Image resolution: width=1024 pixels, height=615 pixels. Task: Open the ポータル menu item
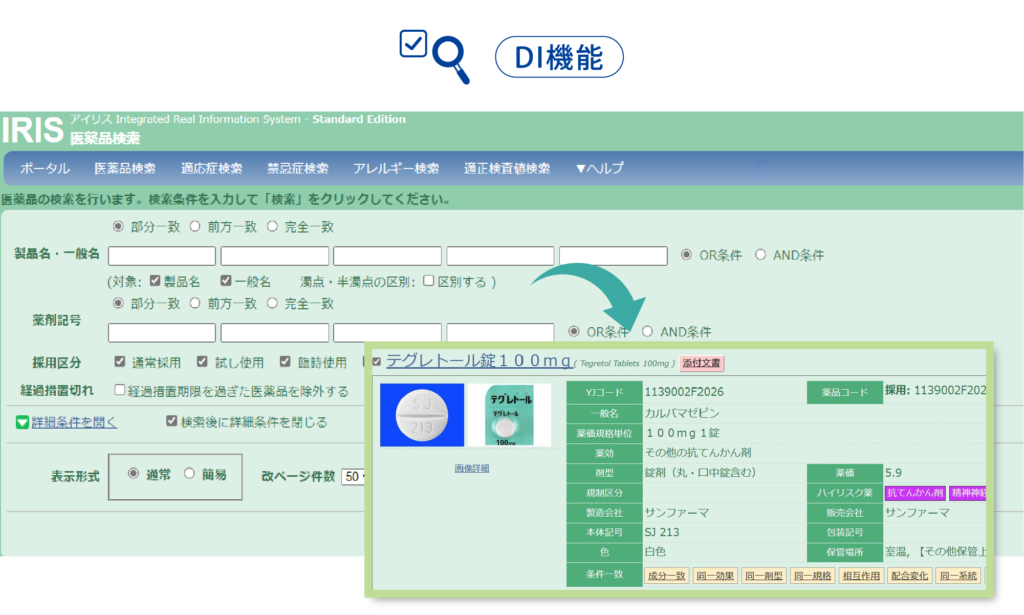(44, 168)
